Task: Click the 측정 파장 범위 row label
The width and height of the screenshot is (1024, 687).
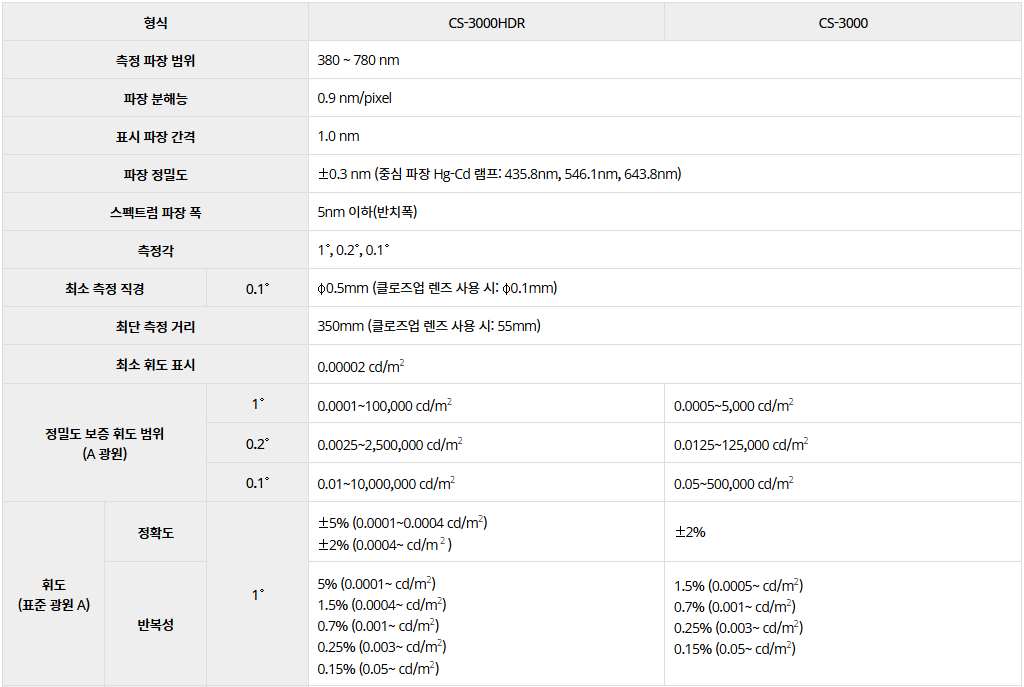Action: [x=155, y=61]
